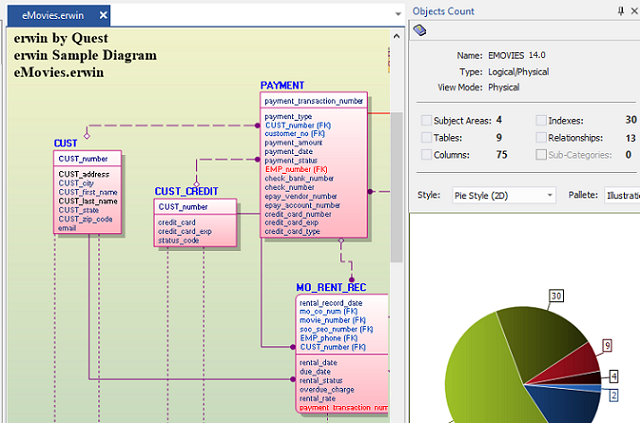The height and width of the screenshot is (423, 640).
Task: Click the red EMP_number (FK) column
Action: tap(296, 169)
